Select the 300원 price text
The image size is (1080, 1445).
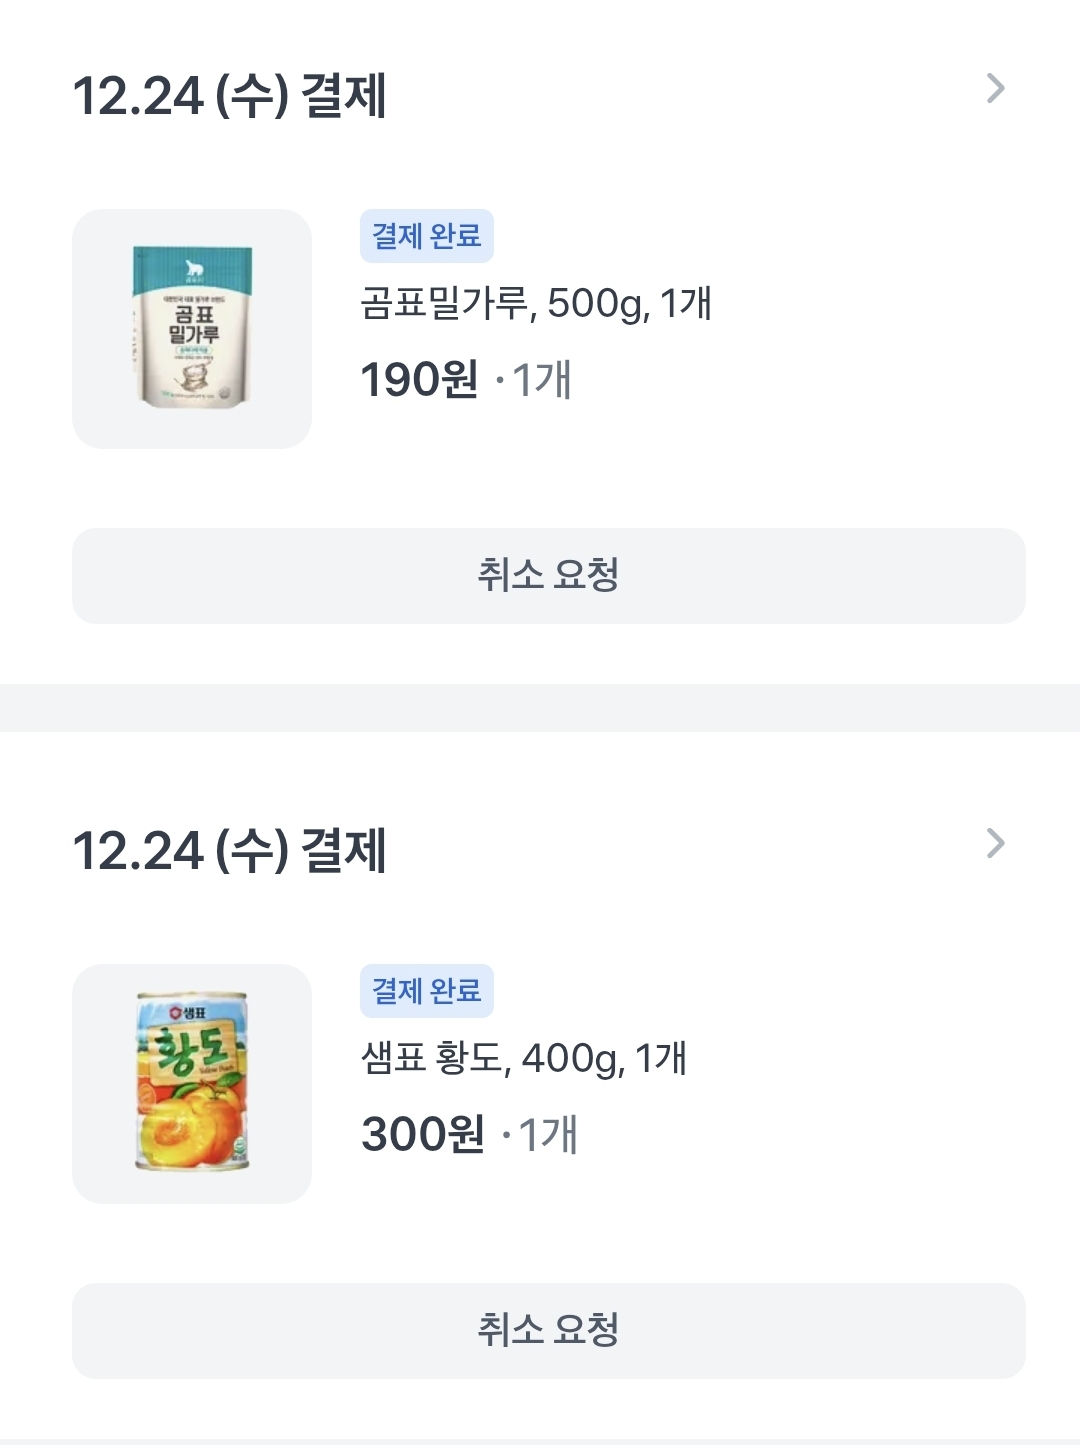pos(423,1135)
